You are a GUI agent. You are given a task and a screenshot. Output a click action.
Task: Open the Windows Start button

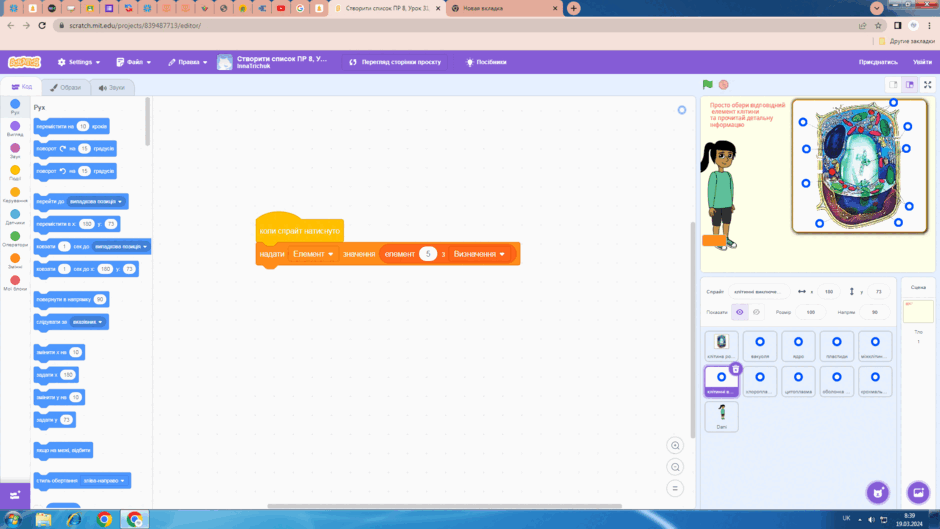[13, 519]
